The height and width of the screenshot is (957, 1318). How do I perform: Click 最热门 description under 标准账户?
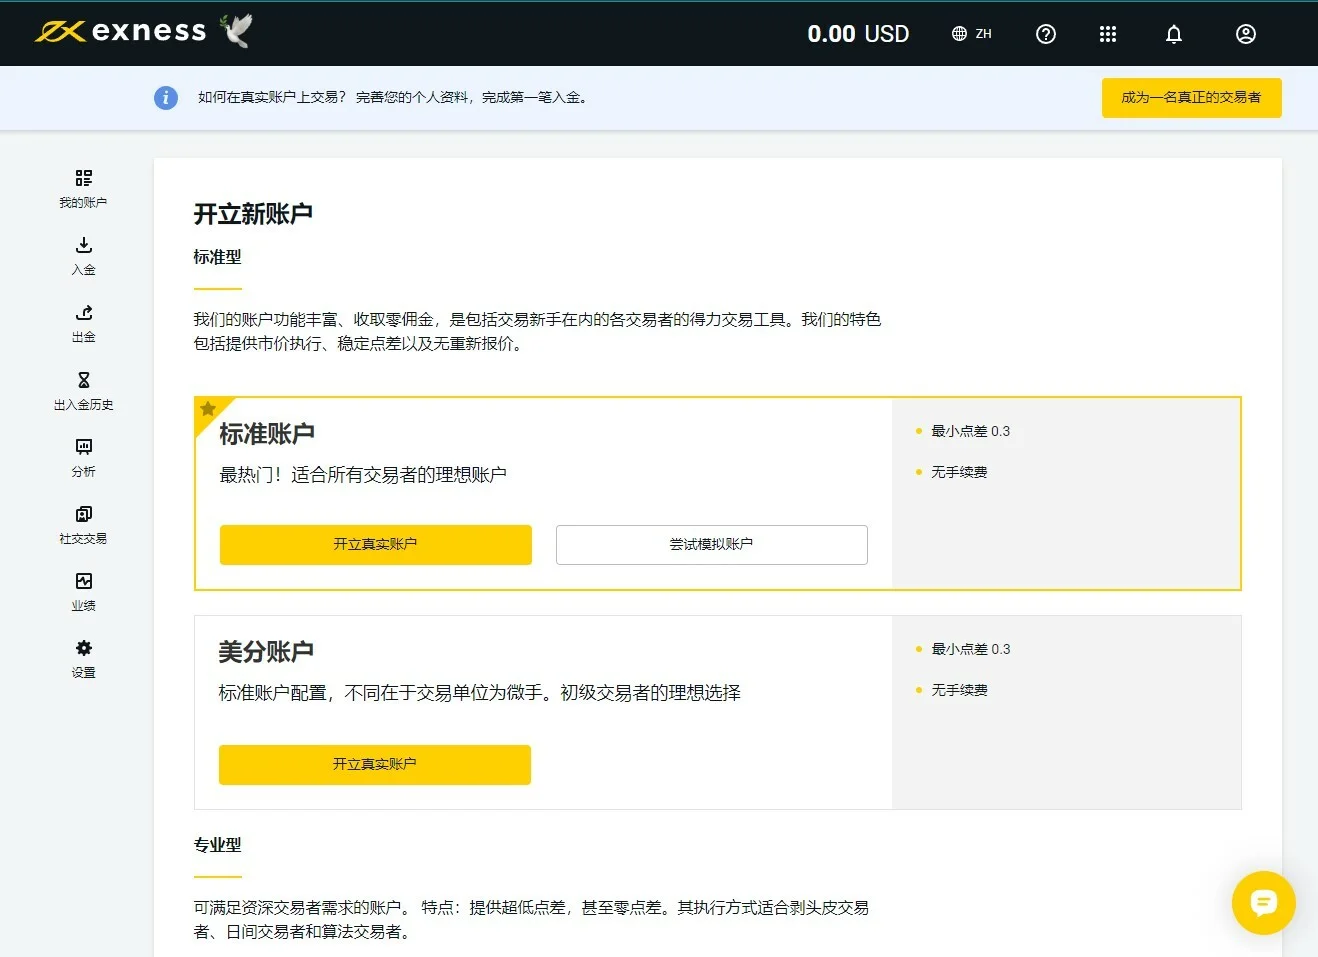point(363,475)
